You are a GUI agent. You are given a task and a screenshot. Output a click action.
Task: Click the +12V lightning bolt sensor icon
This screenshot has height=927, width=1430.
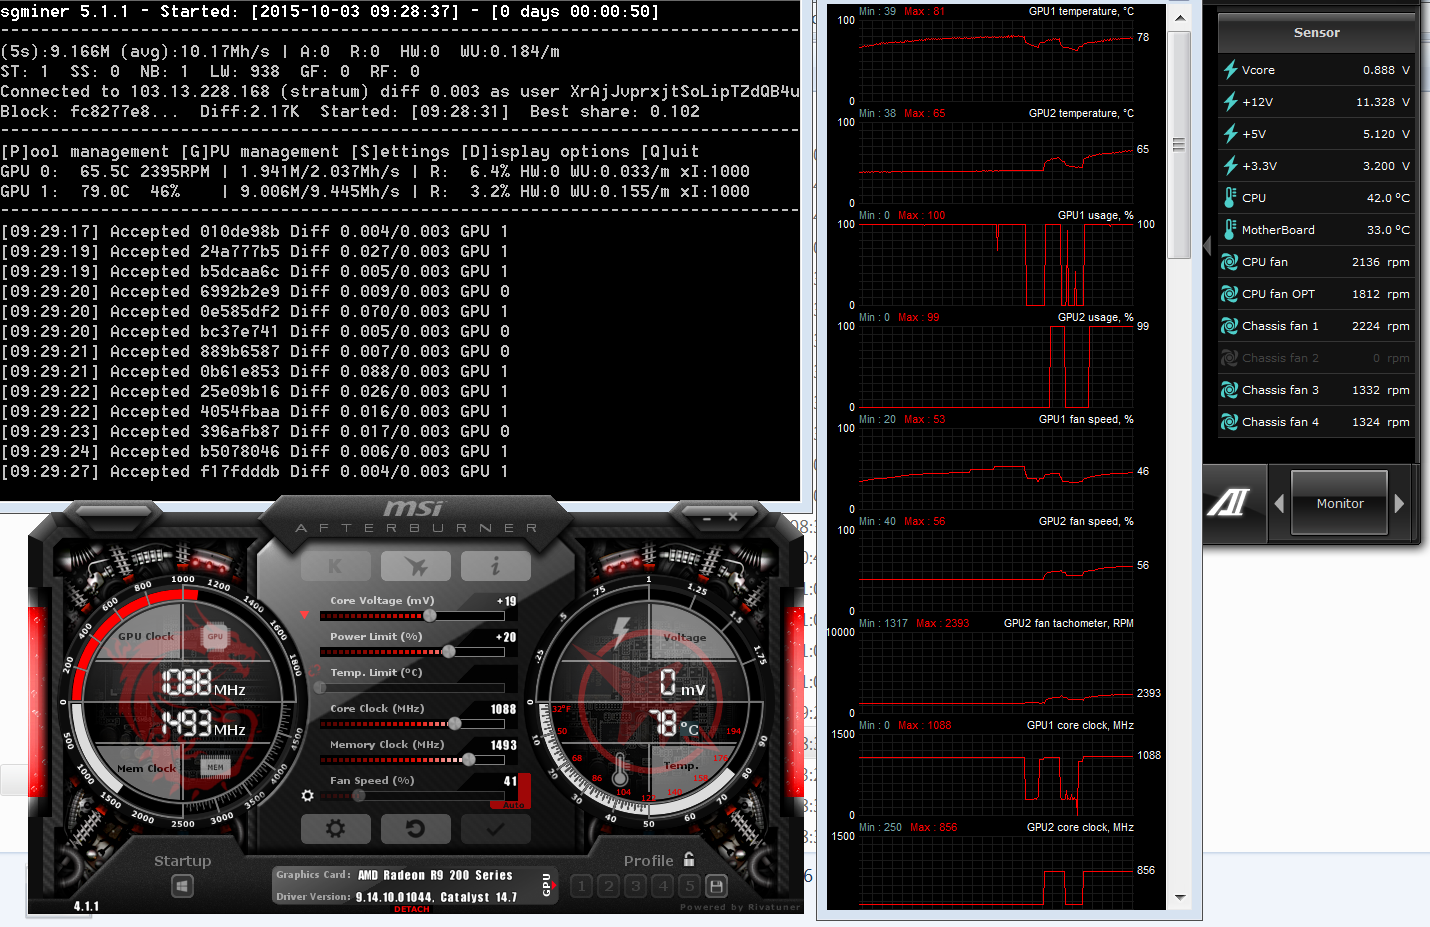pyautogui.click(x=1230, y=102)
